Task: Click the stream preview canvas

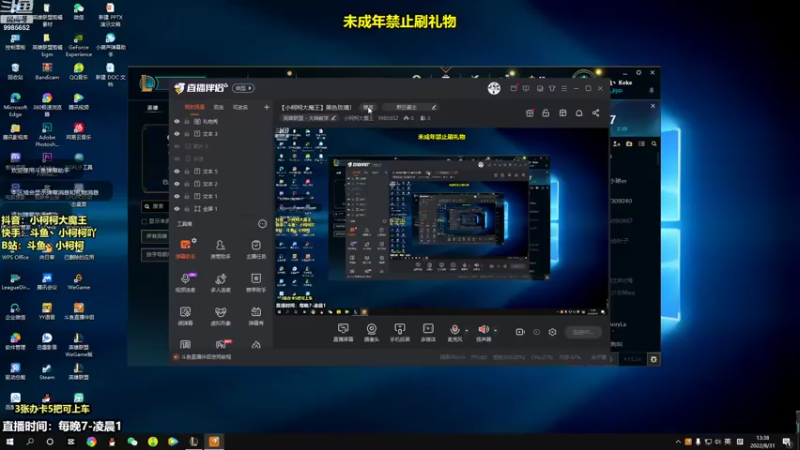Action: point(442,221)
